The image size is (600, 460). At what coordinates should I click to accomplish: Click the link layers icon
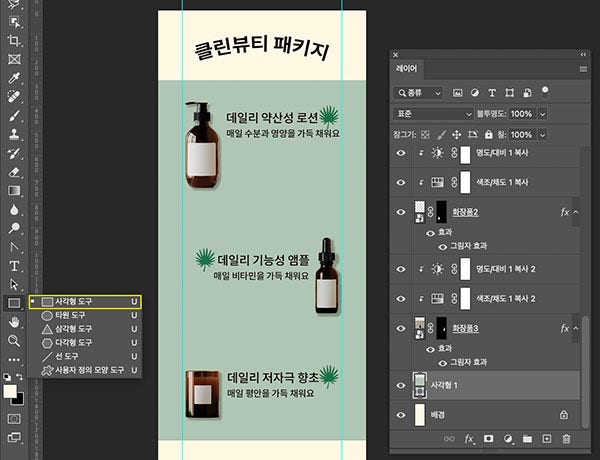(x=449, y=439)
